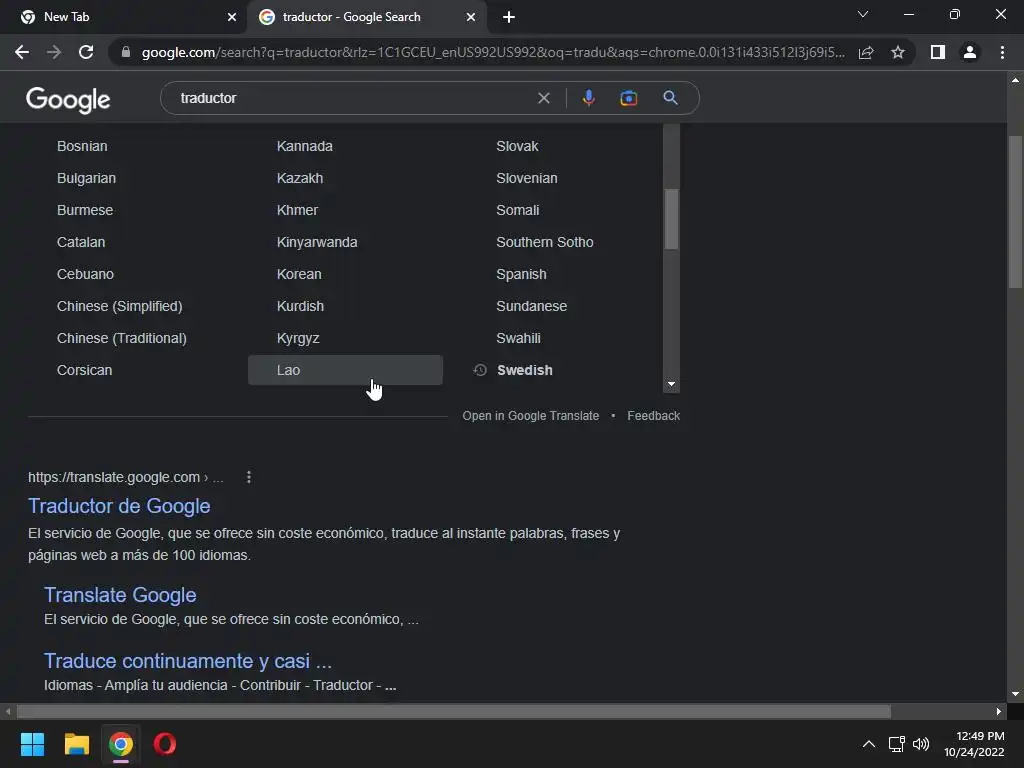This screenshot has height=768, width=1024.
Task: Clear the search box with the X icon
Action: 543,98
